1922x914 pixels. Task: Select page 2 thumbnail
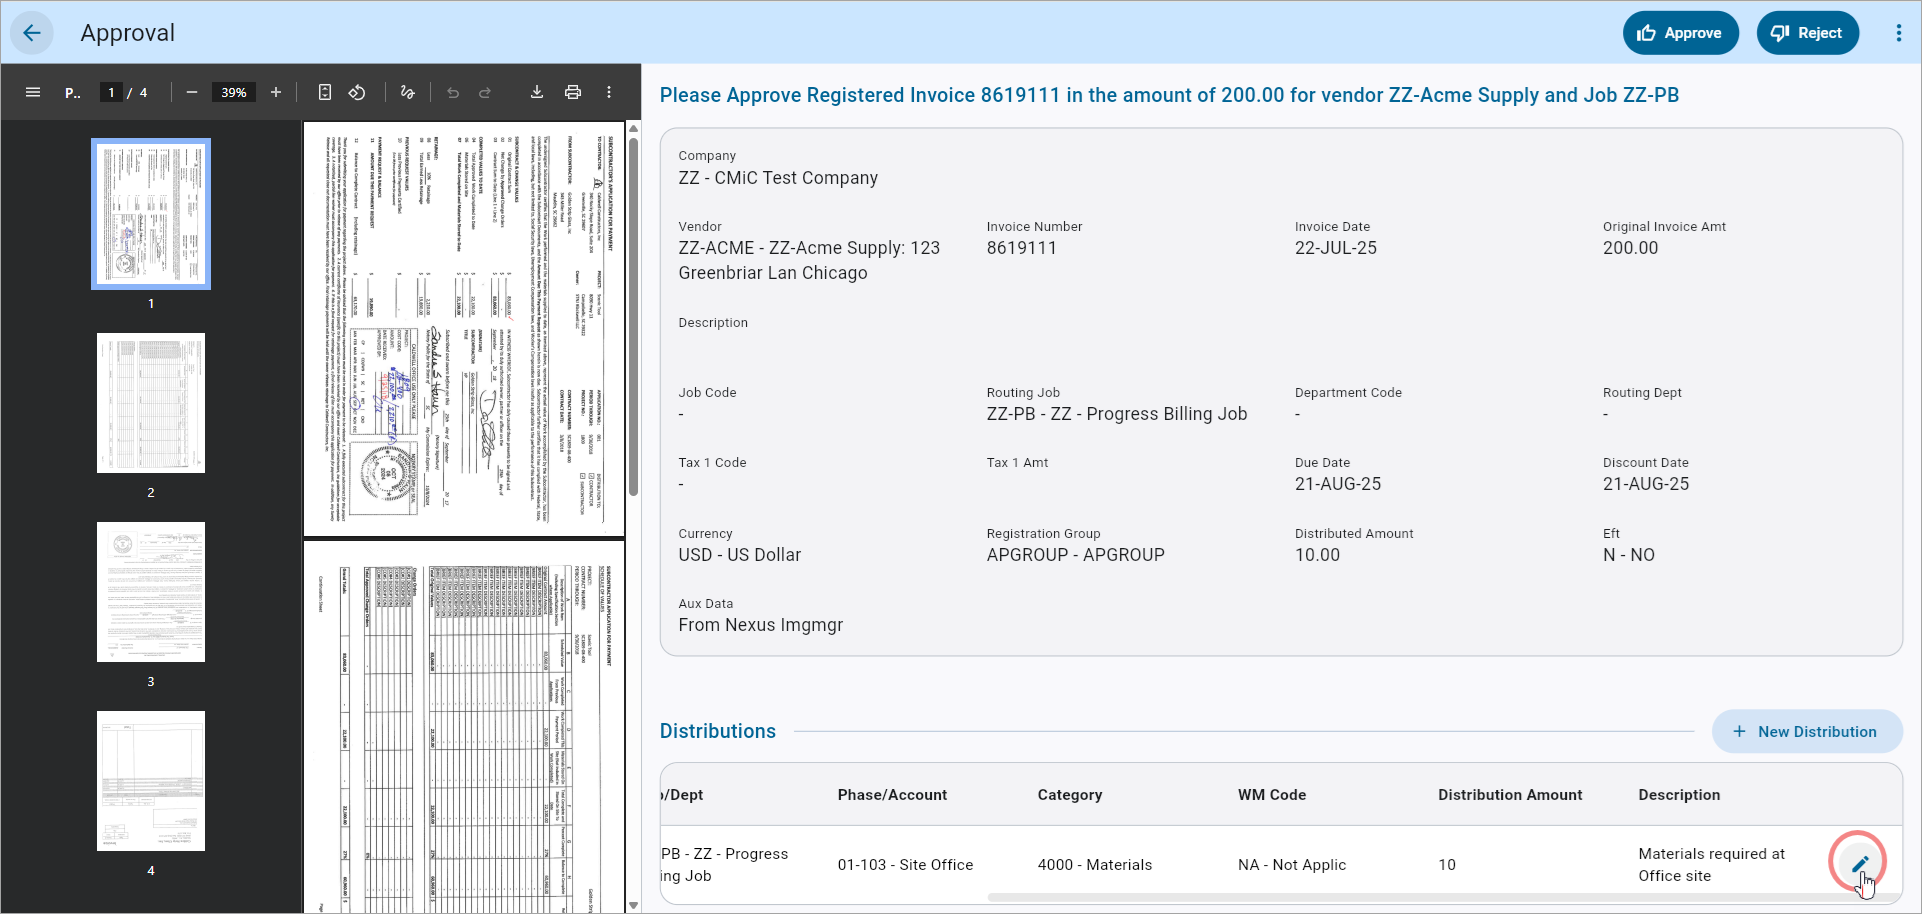click(151, 403)
